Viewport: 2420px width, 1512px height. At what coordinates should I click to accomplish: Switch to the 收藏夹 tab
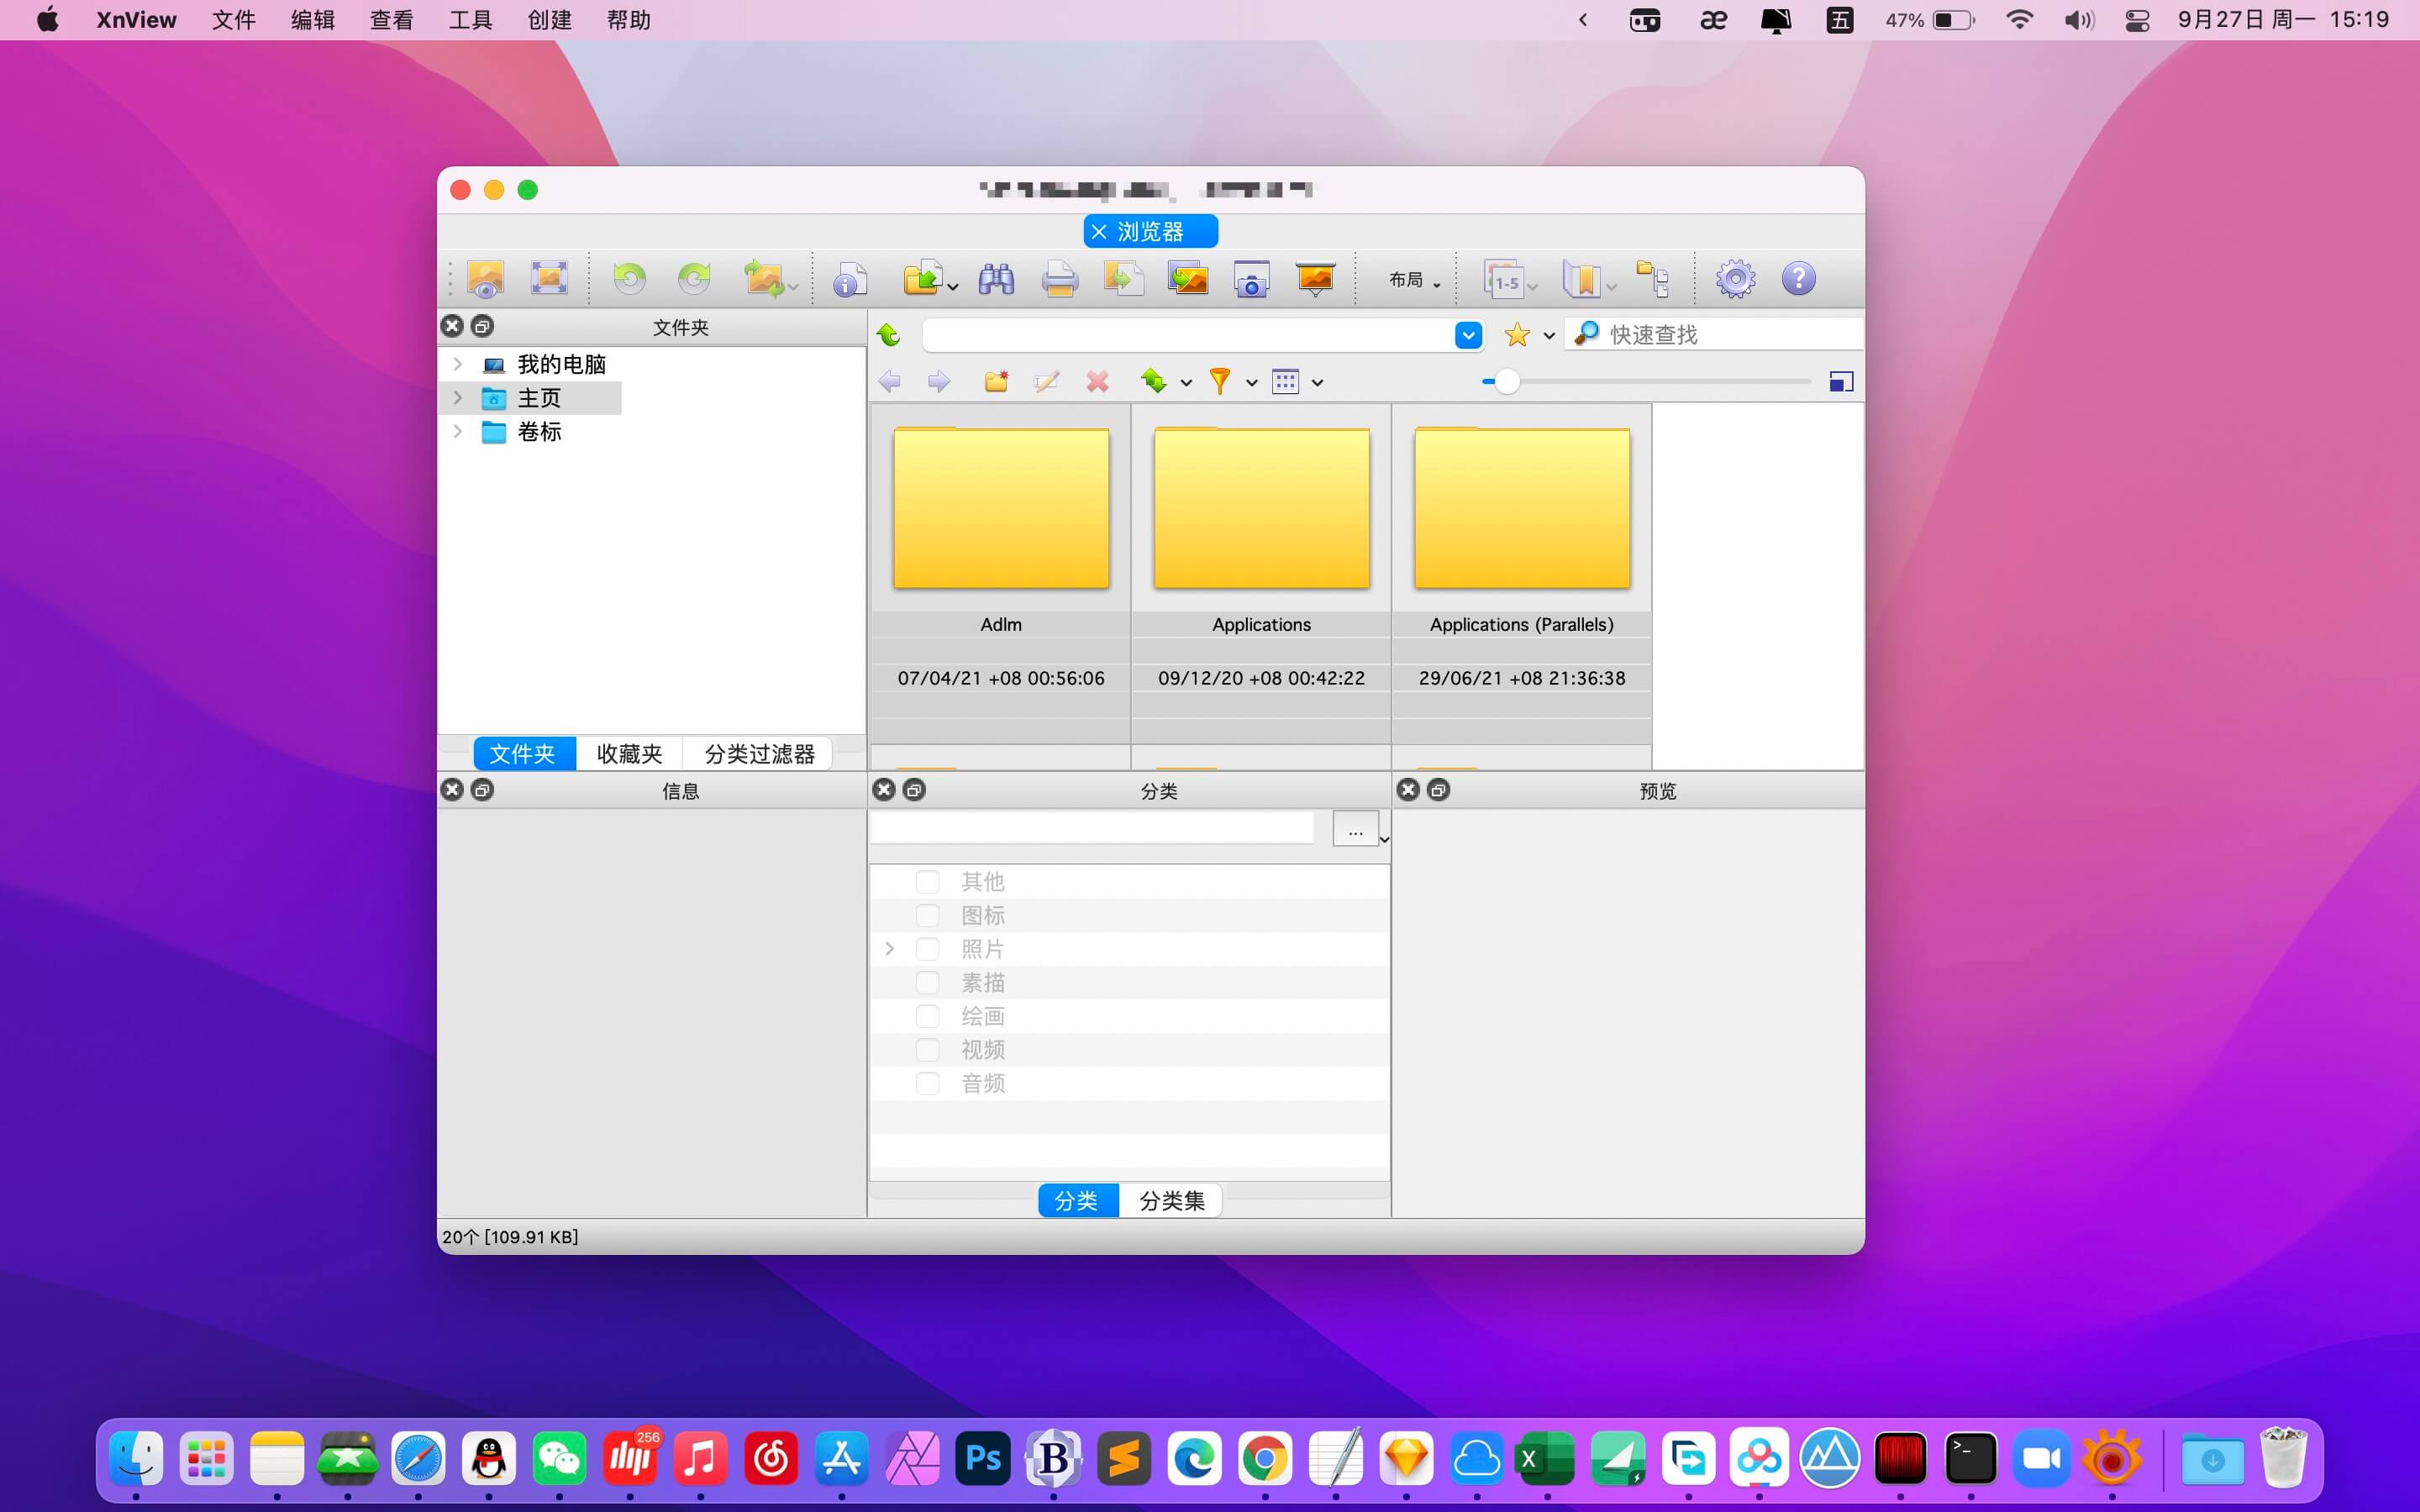click(x=629, y=754)
